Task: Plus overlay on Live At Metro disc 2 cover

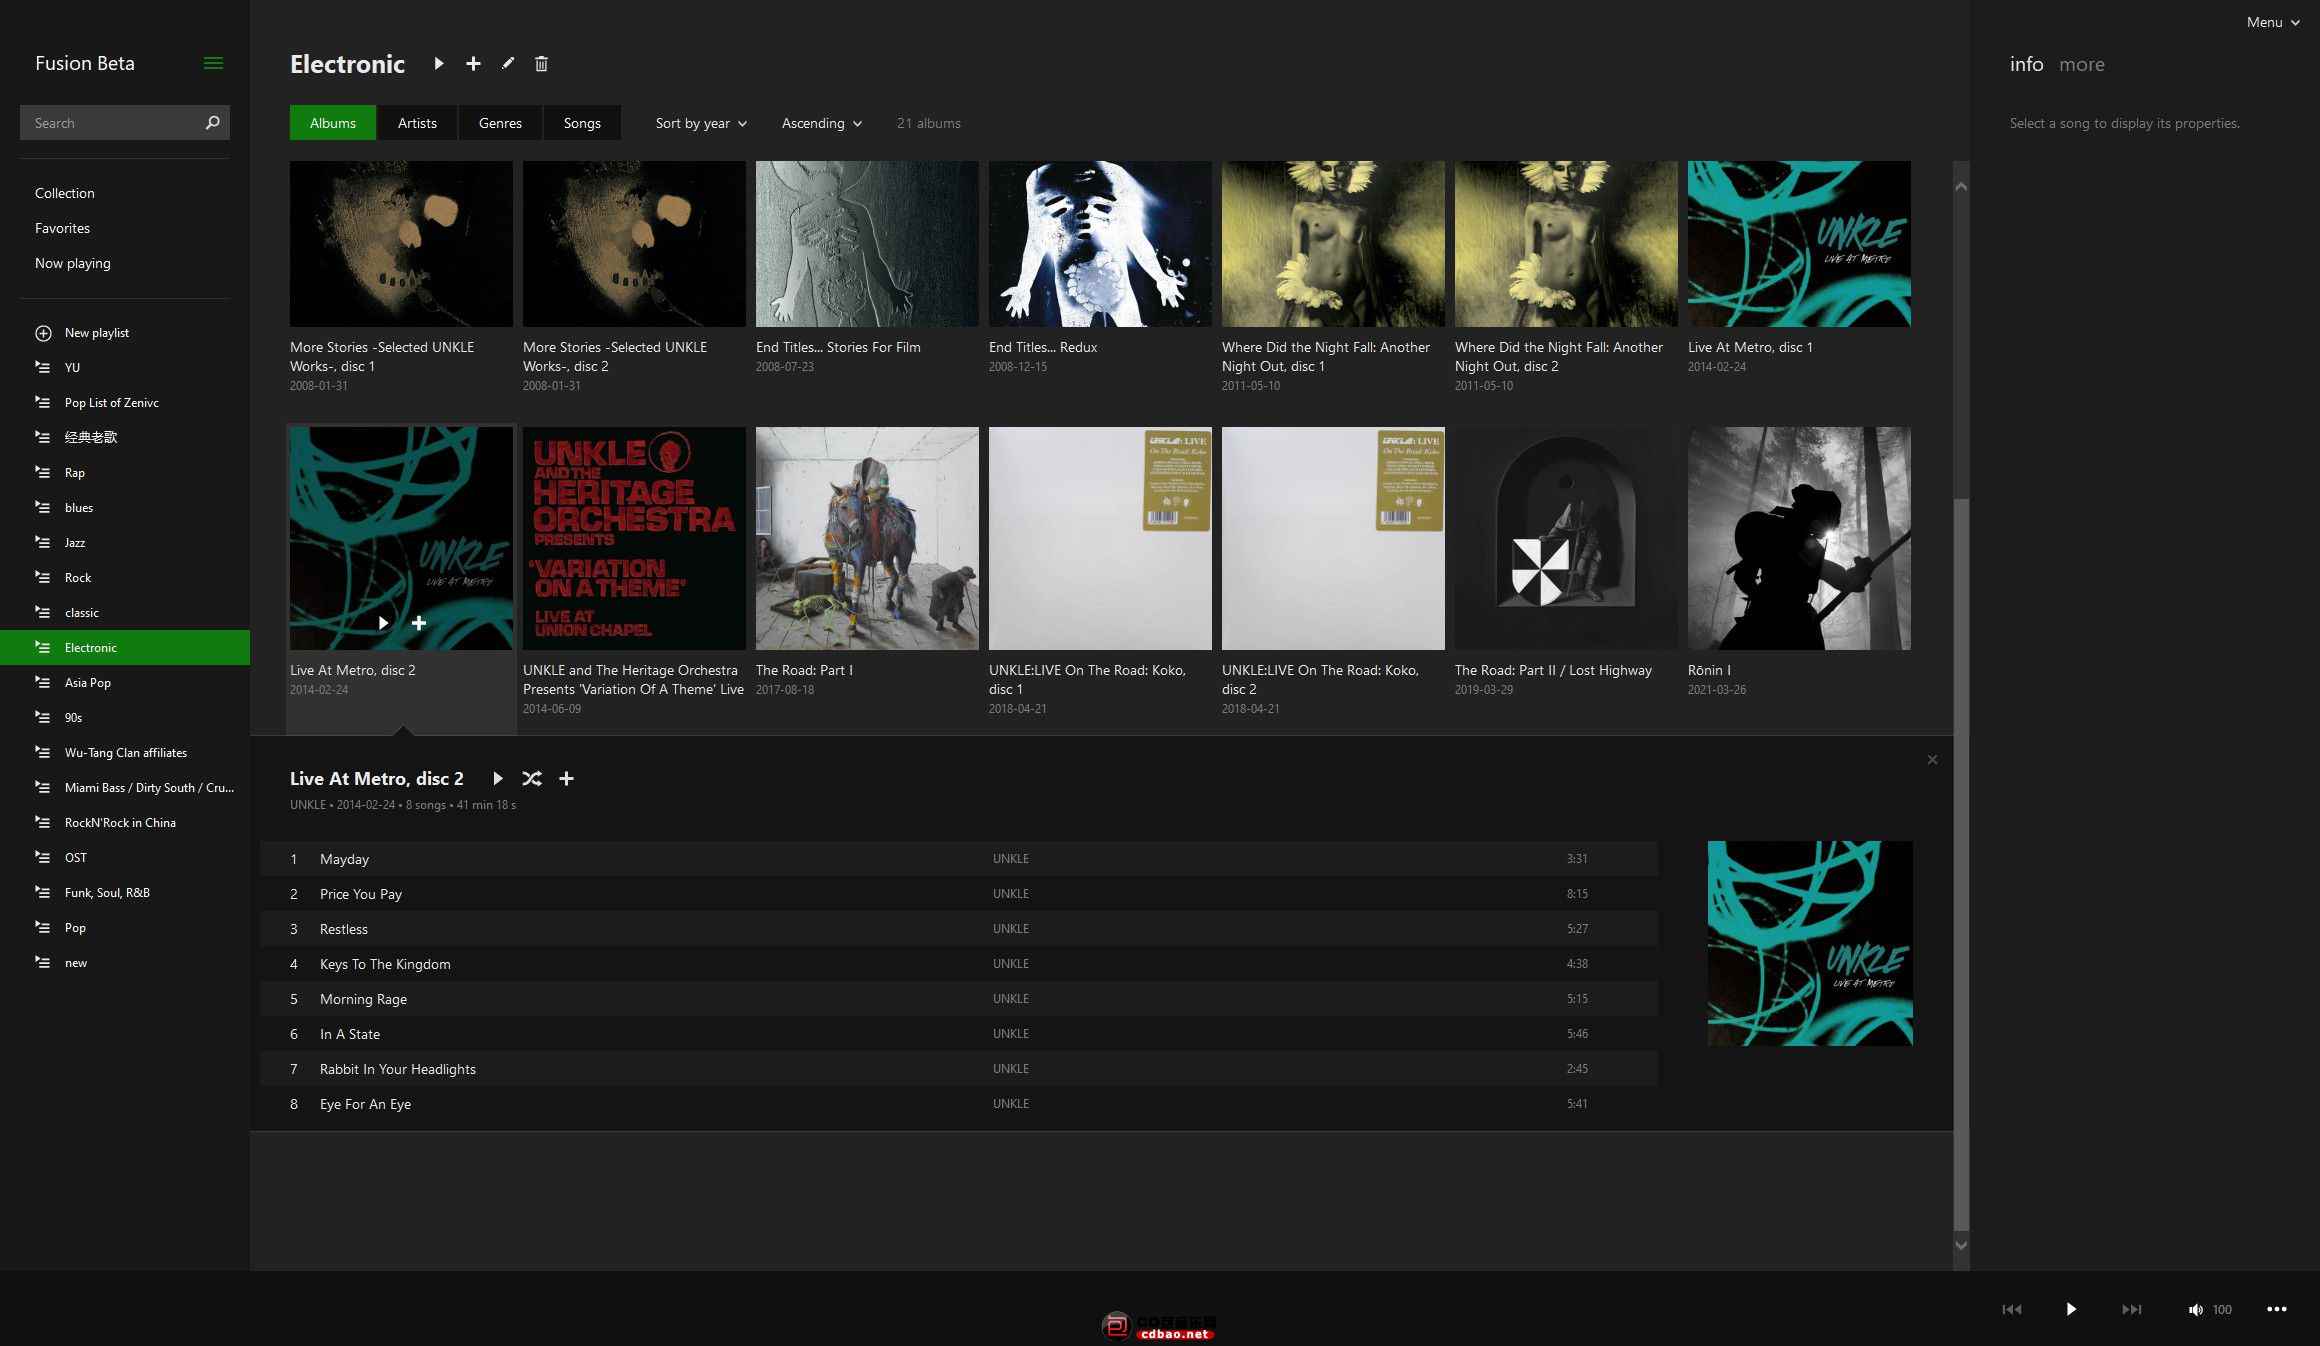Action: [x=419, y=623]
